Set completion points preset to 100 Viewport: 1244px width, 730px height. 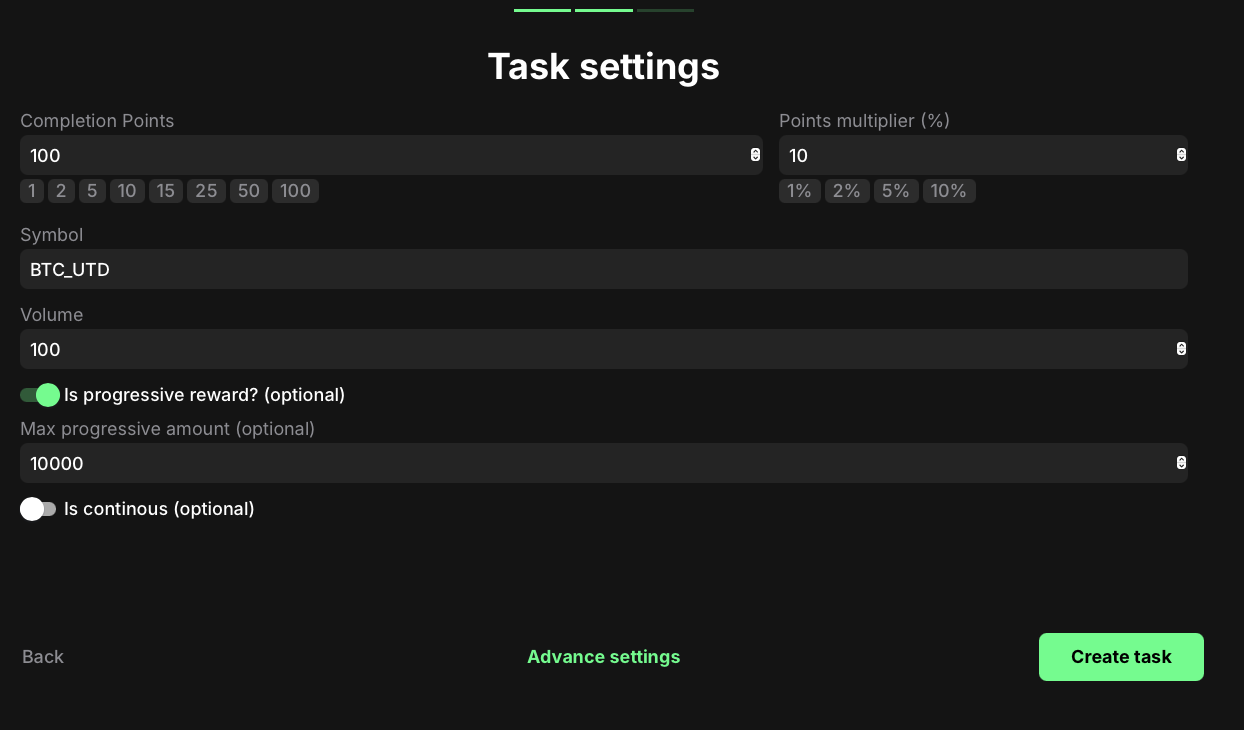pyautogui.click(x=295, y=191)
